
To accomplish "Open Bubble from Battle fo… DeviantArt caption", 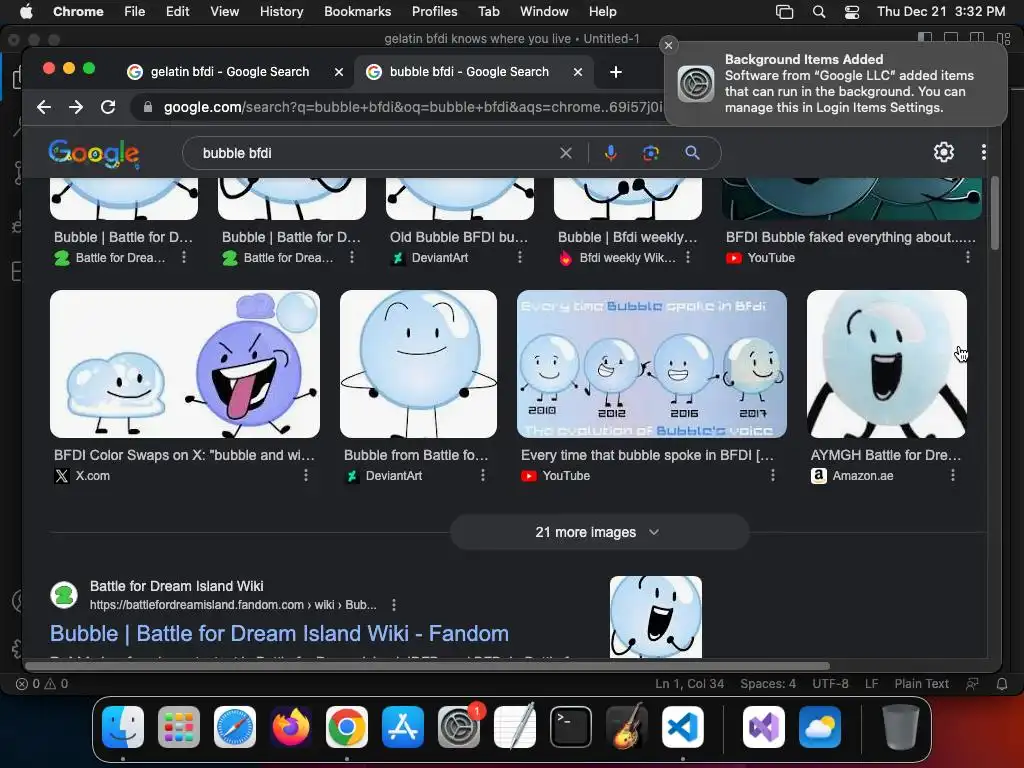I will pos(416,455).
